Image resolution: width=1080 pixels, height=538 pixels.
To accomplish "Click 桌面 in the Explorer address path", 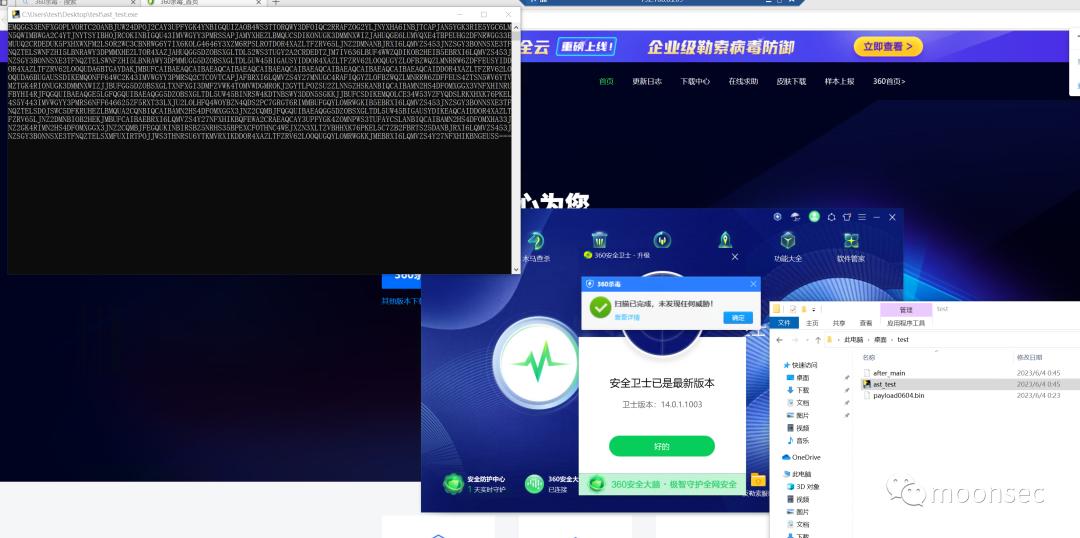I will point(881,340).
